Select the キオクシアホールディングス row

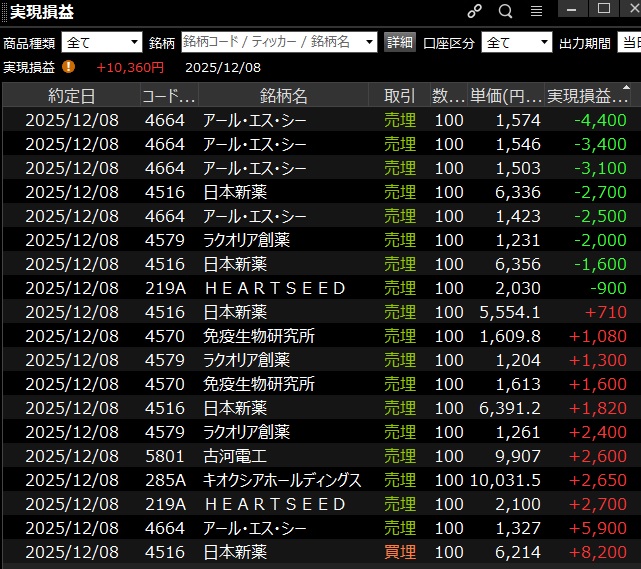coord(320,480)
